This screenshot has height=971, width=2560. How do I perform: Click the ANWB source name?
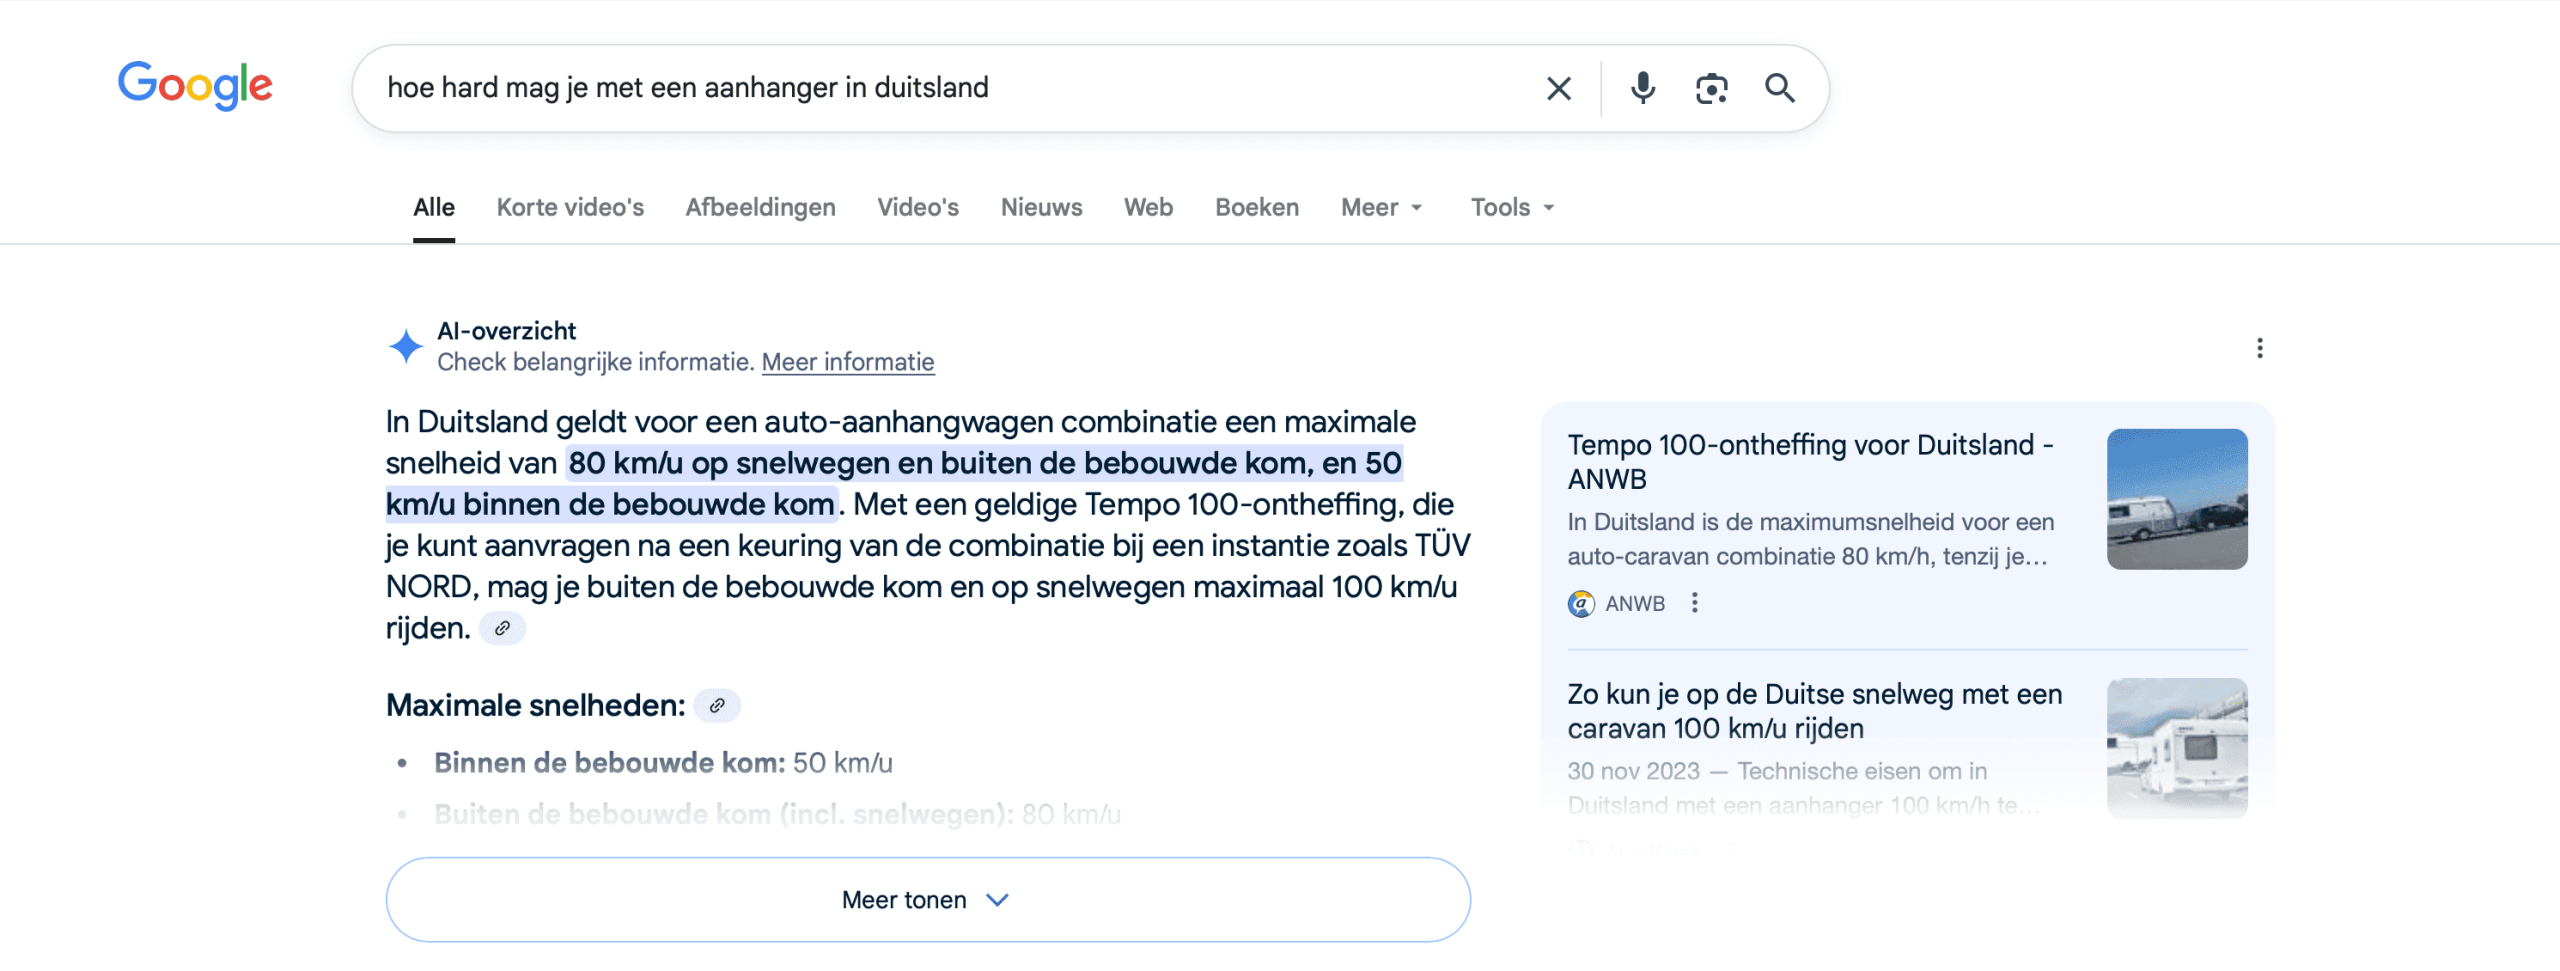coord(1635,604)
